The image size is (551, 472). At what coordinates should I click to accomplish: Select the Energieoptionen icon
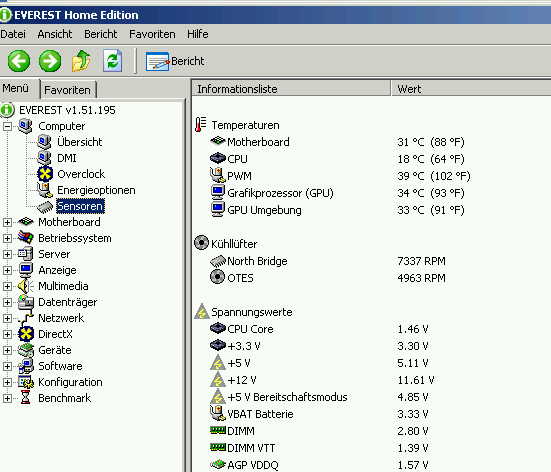tap(45, 190)
